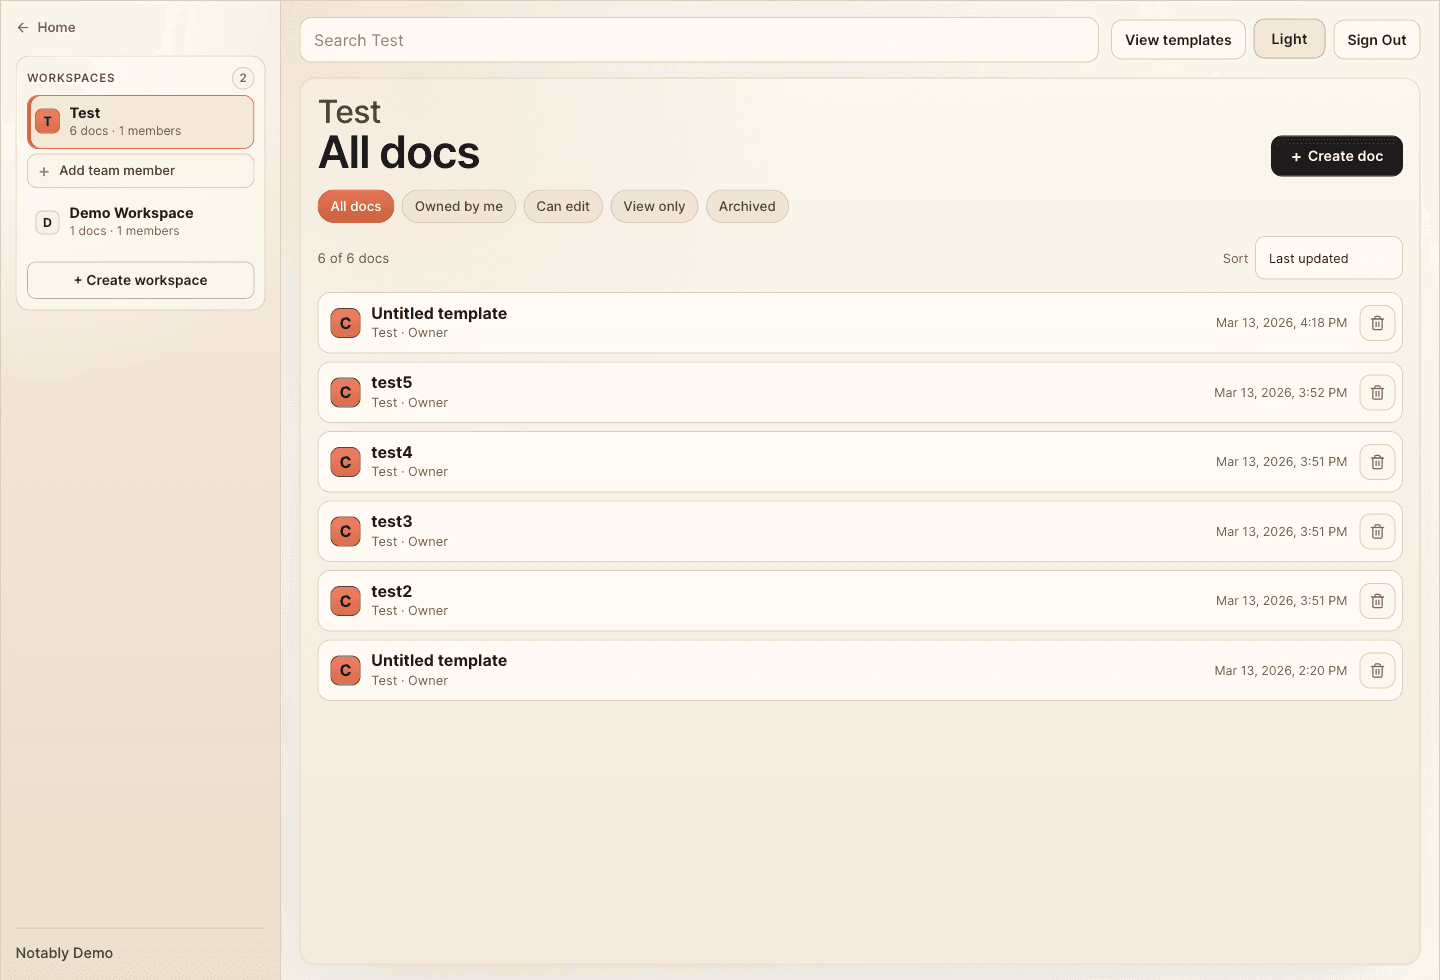Toggle the Archived docs filter
This screenshot has width=1440, height=980.
point(747,206)
